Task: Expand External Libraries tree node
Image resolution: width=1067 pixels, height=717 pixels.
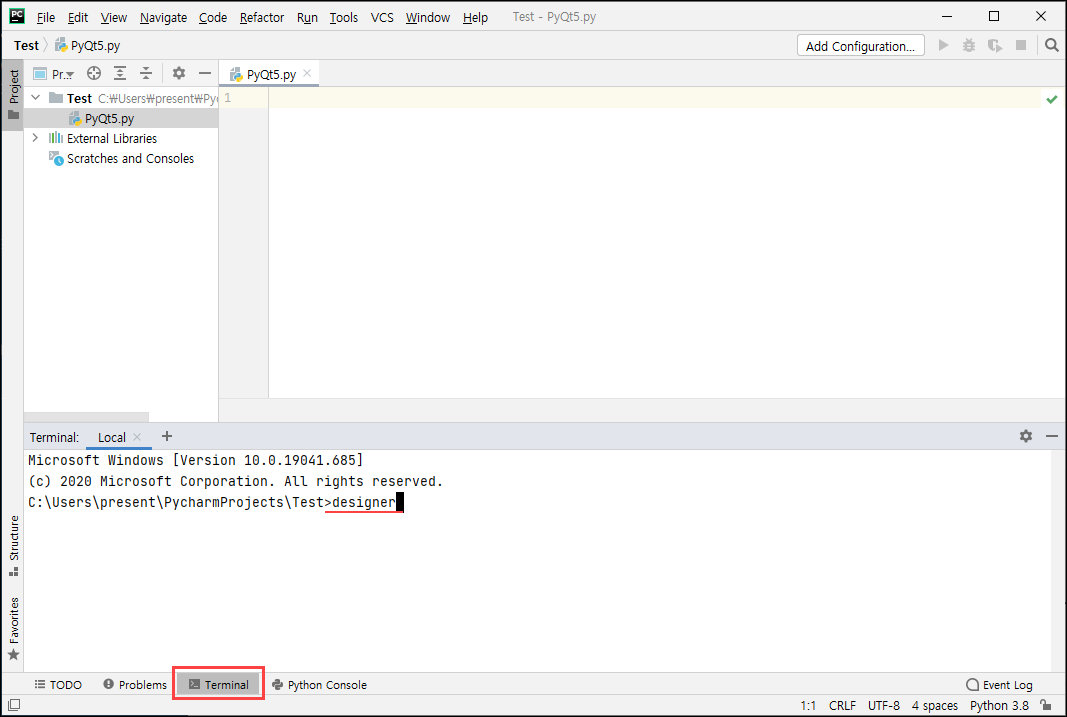Action: (35, 138)
